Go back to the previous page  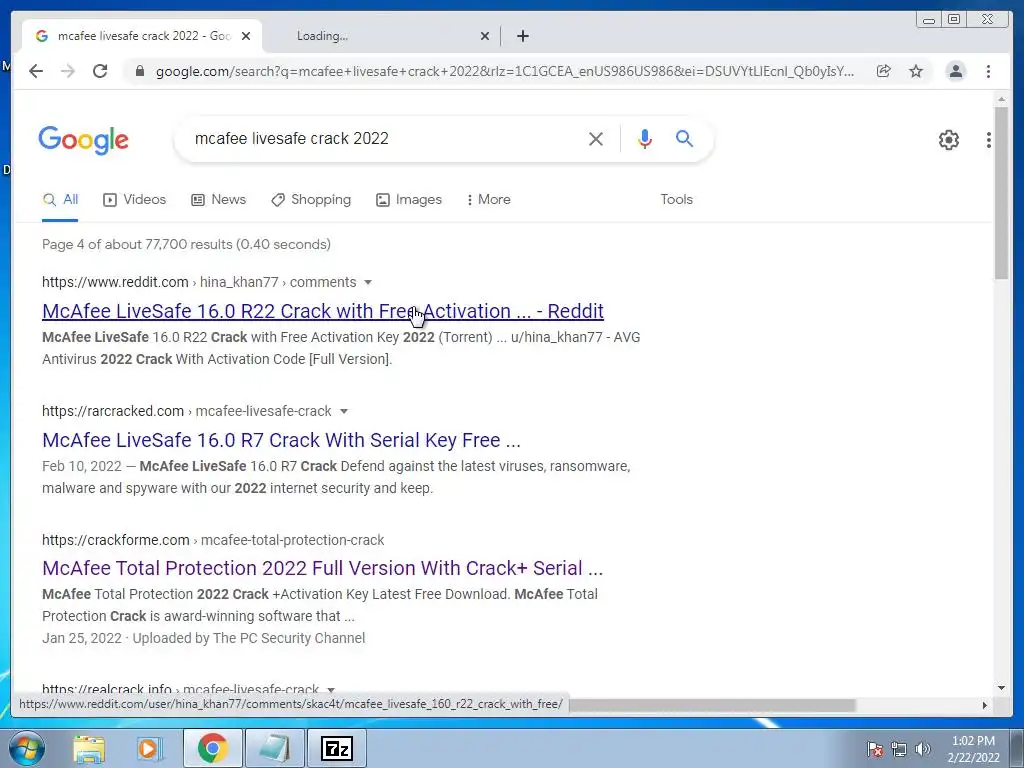tap(36, 71)
